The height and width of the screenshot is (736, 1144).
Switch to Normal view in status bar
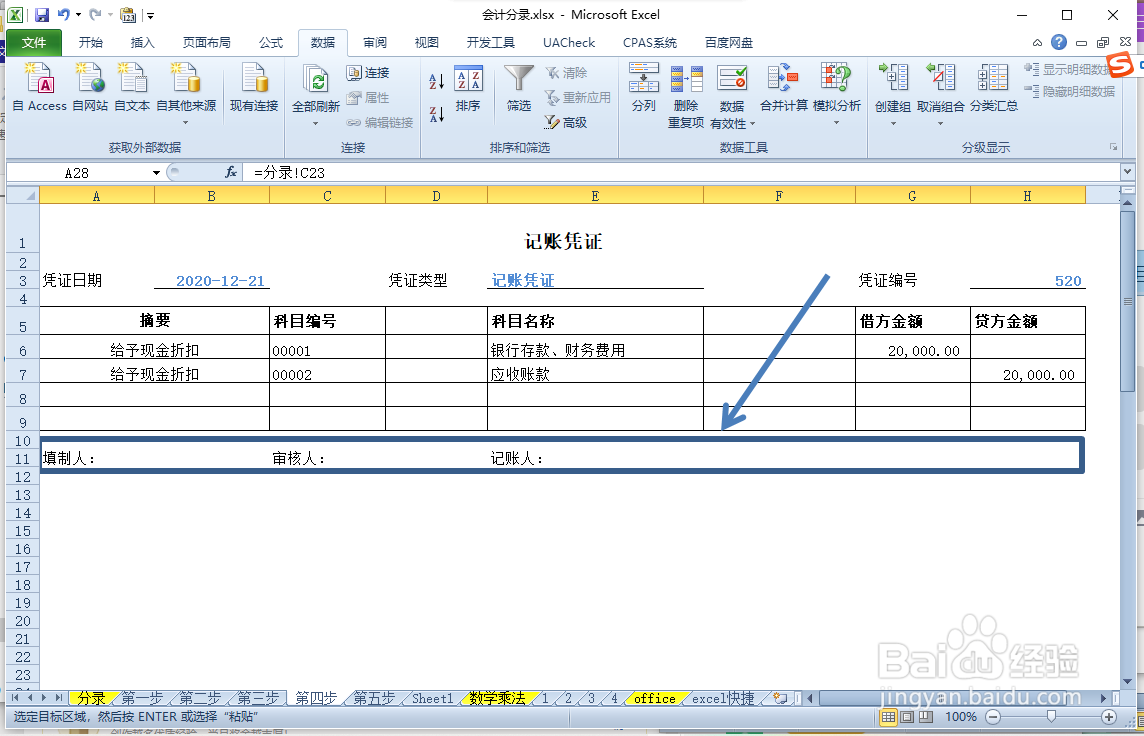click(888, 717)
